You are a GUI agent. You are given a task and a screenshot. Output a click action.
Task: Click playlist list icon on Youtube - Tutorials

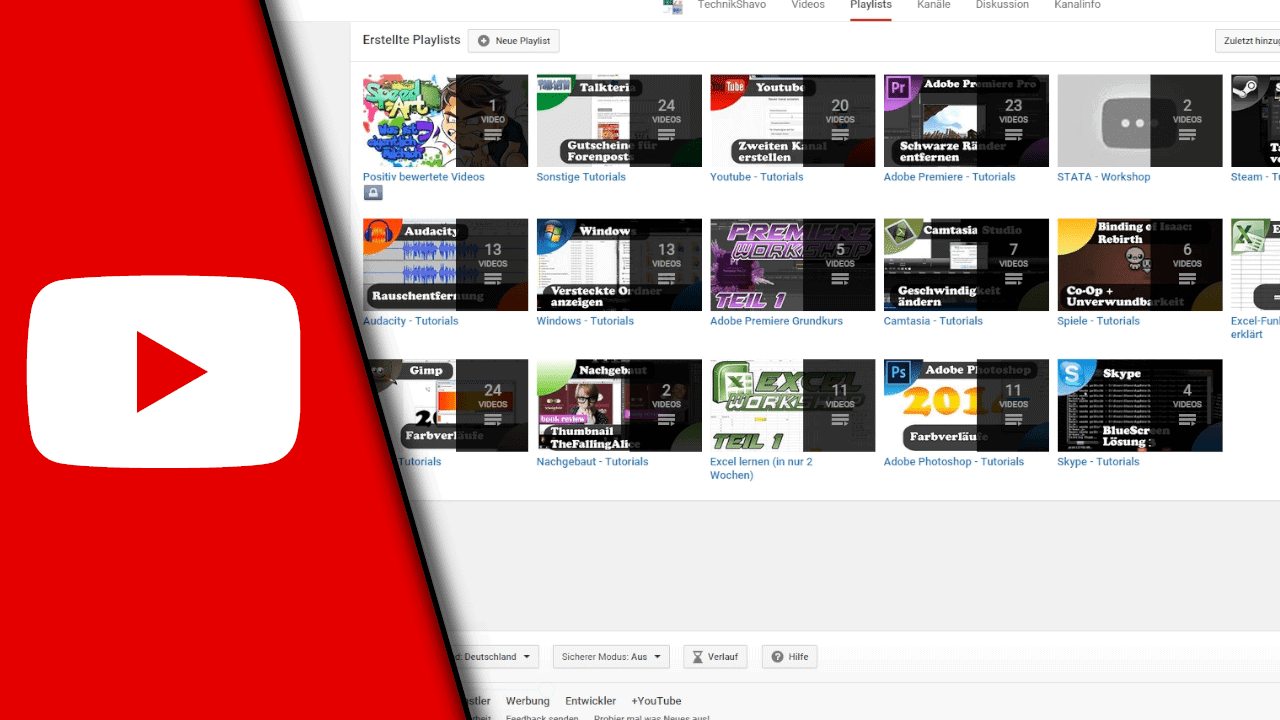tap(840, 135)
